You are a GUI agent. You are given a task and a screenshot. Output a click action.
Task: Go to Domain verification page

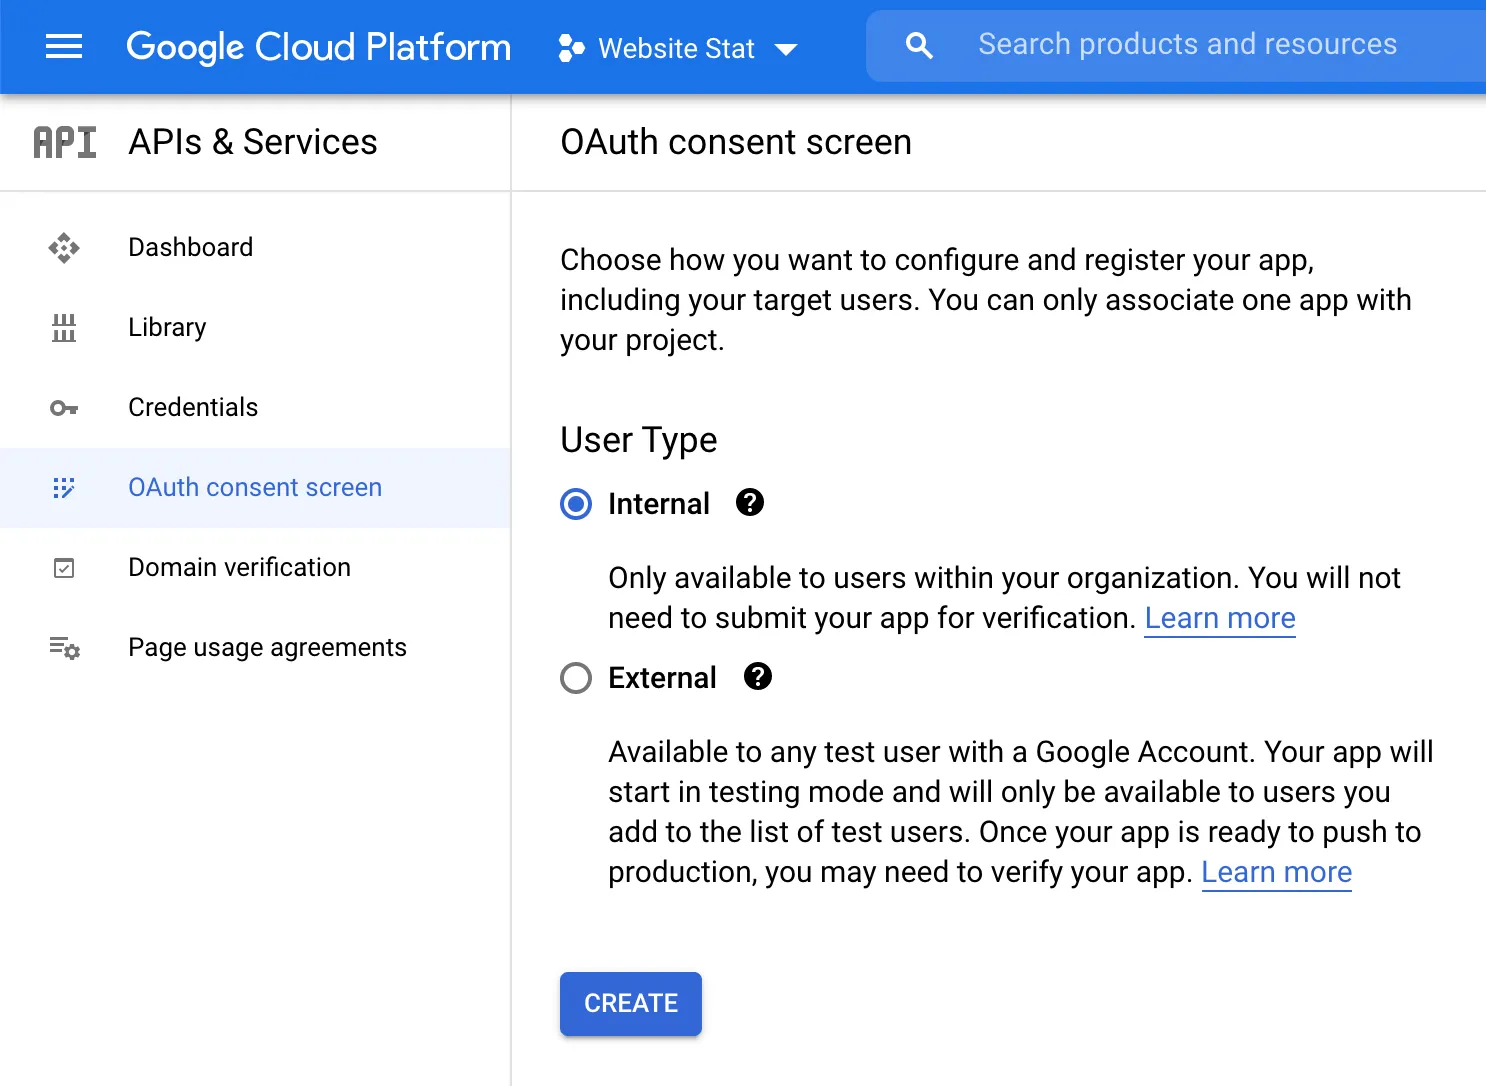pyautogui.click(x=239, y=567)
